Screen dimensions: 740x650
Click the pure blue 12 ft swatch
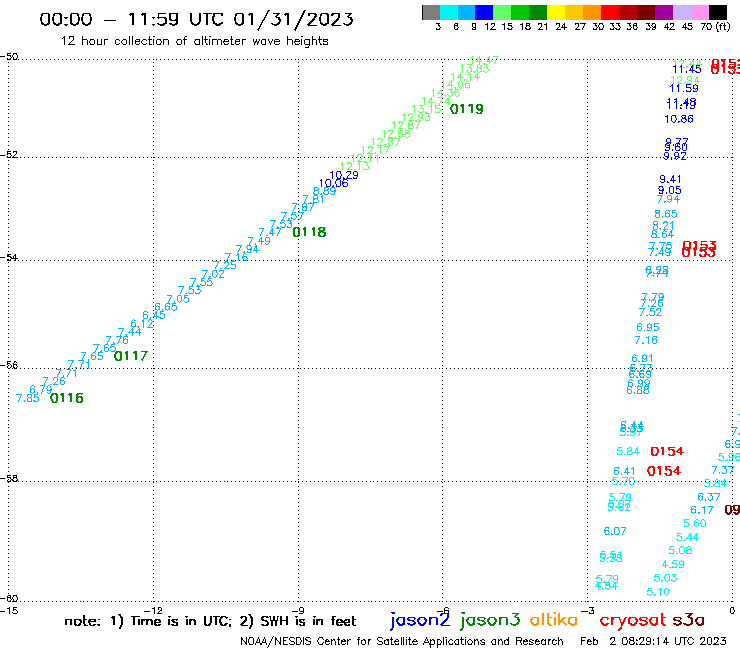(484, 12)
